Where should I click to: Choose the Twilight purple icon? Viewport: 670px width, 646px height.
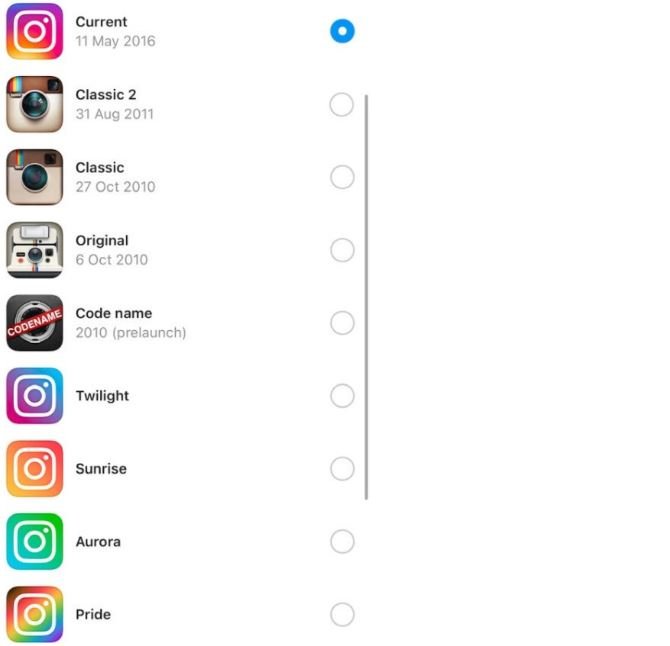[35, 396]
